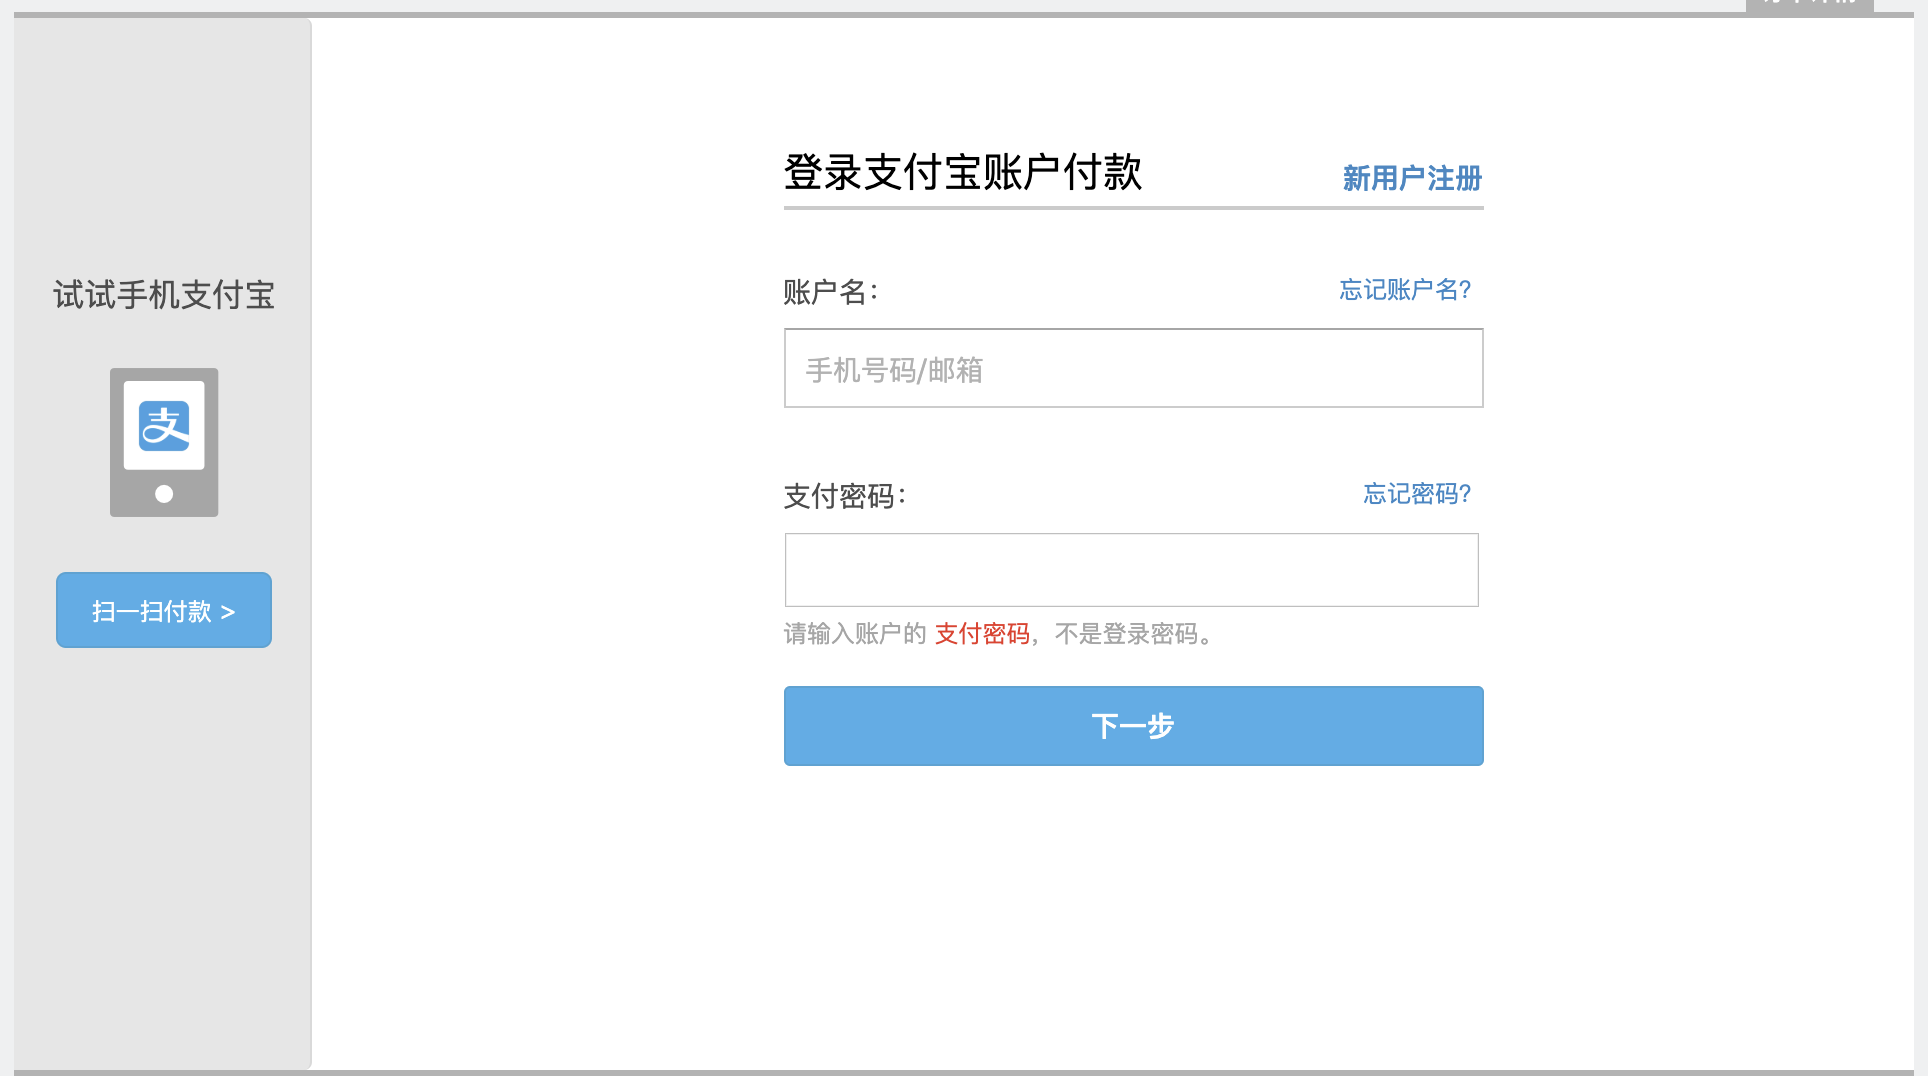Focus the 支付密码 password input field

1131,570
